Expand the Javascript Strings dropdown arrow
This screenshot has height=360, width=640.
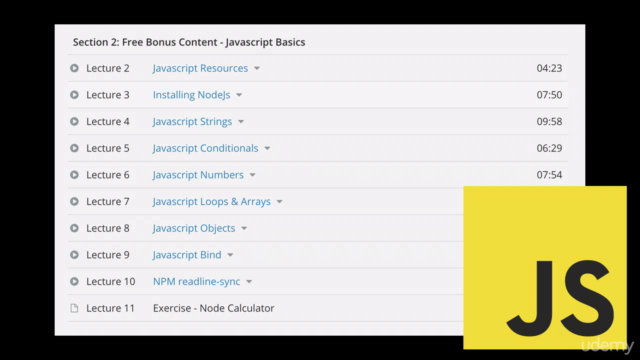pos(241,122)
